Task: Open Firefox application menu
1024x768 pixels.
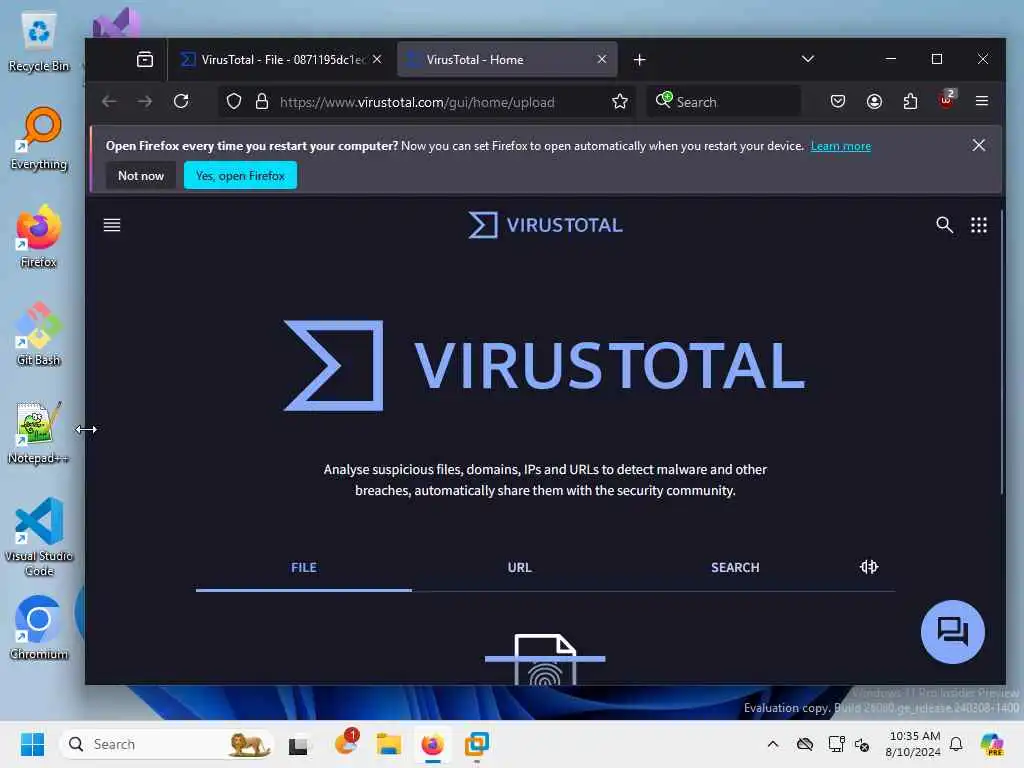Action: [982, 101]
